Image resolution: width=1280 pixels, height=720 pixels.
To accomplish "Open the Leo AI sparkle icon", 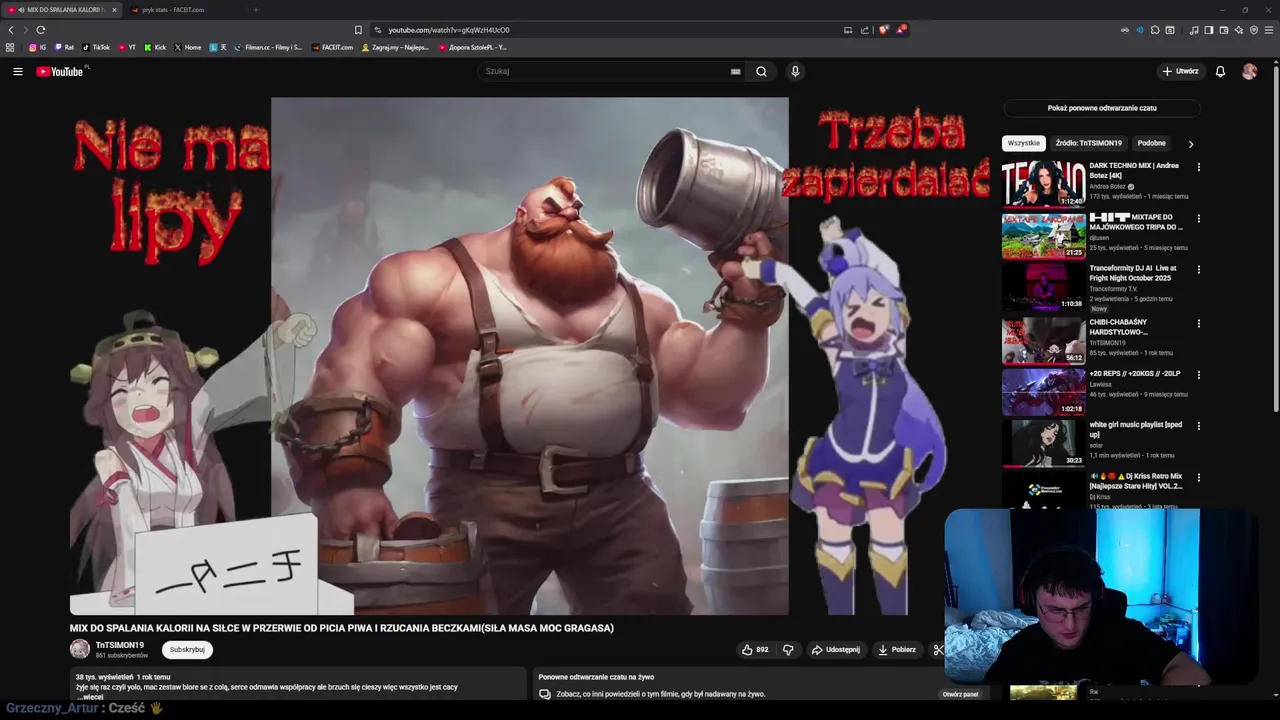I will tap(1239, 30).
